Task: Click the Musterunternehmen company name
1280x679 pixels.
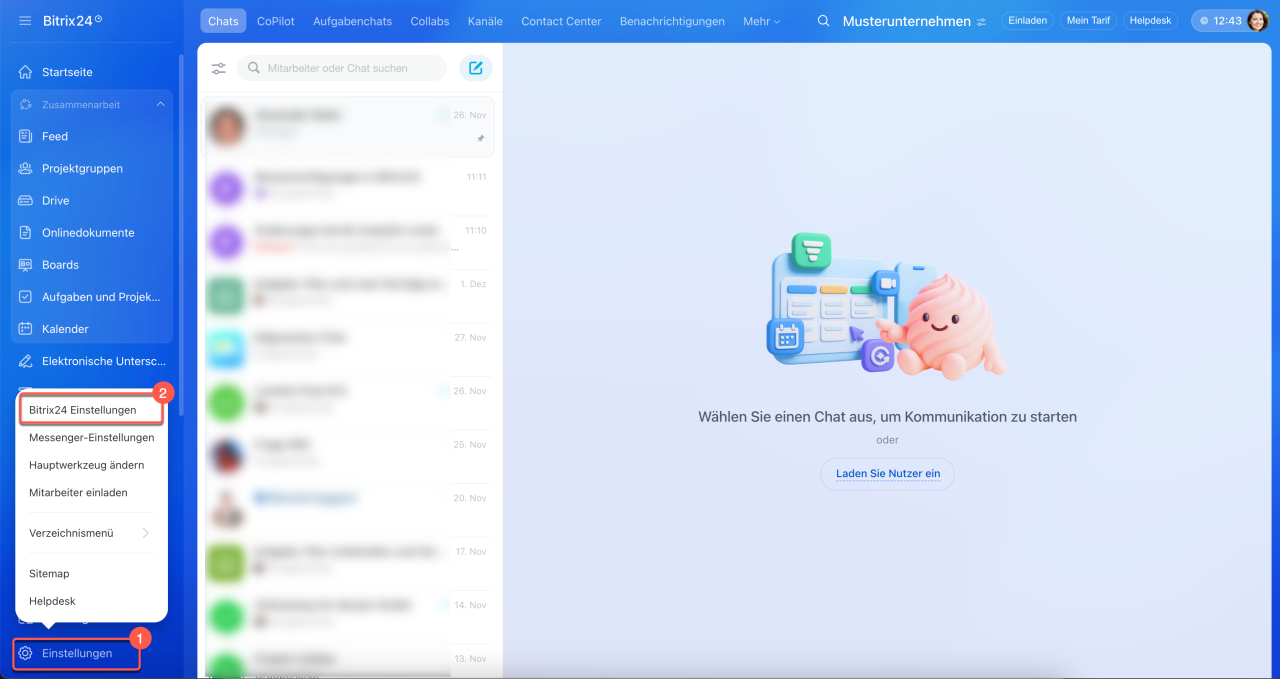Action: point(906,21)
